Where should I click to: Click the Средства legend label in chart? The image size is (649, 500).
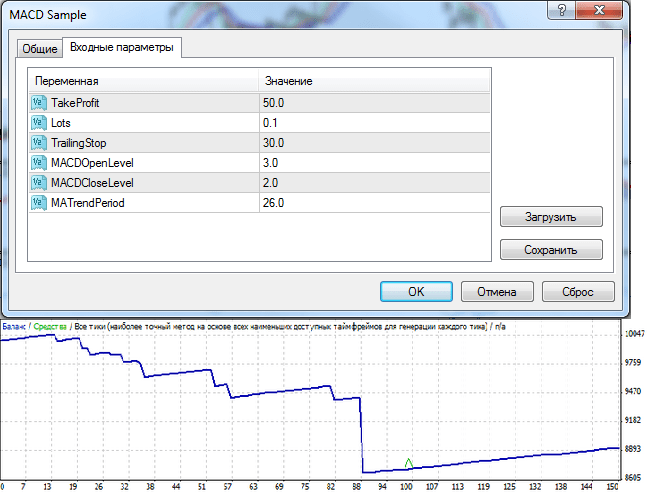click(50, 327)
